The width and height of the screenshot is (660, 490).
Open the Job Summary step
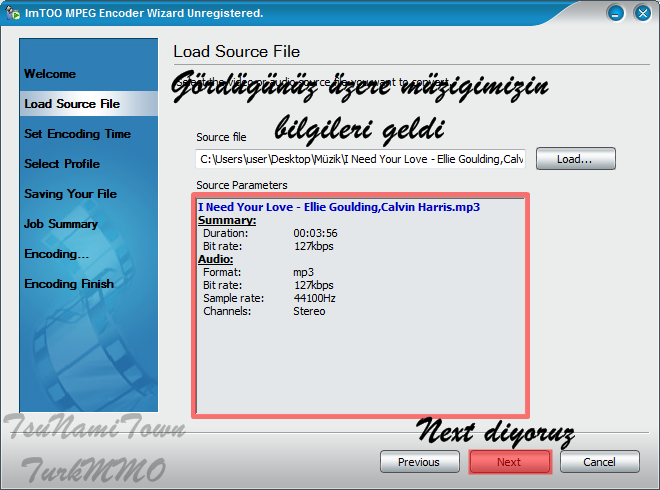61,224
